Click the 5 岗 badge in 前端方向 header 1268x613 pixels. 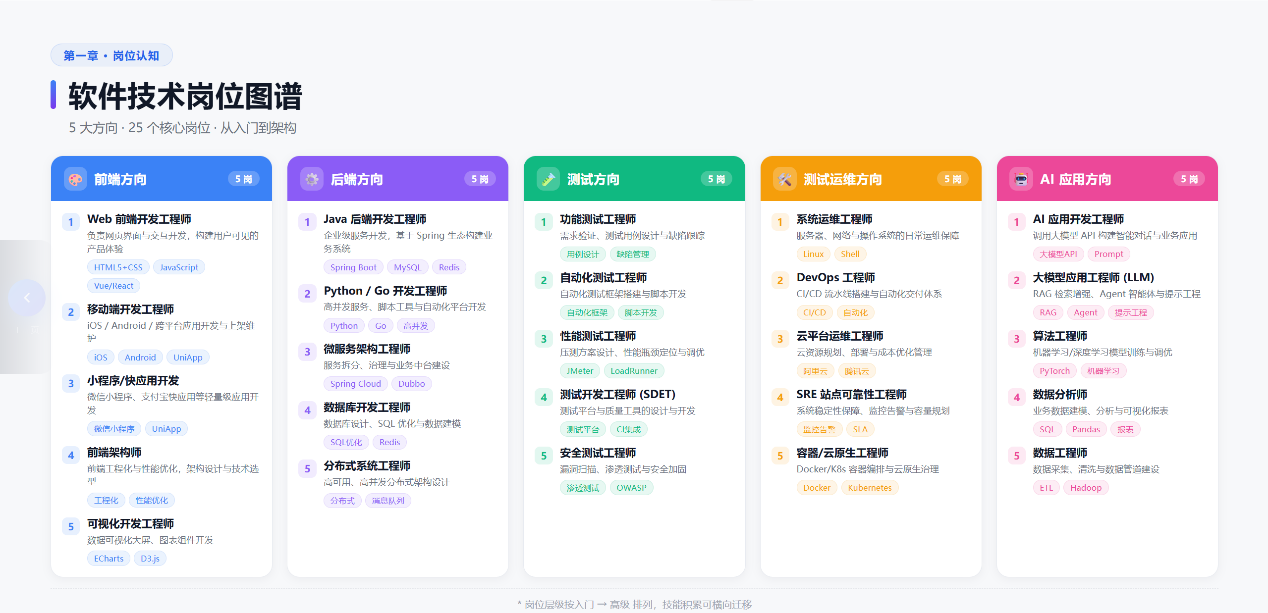click(243, 179)
